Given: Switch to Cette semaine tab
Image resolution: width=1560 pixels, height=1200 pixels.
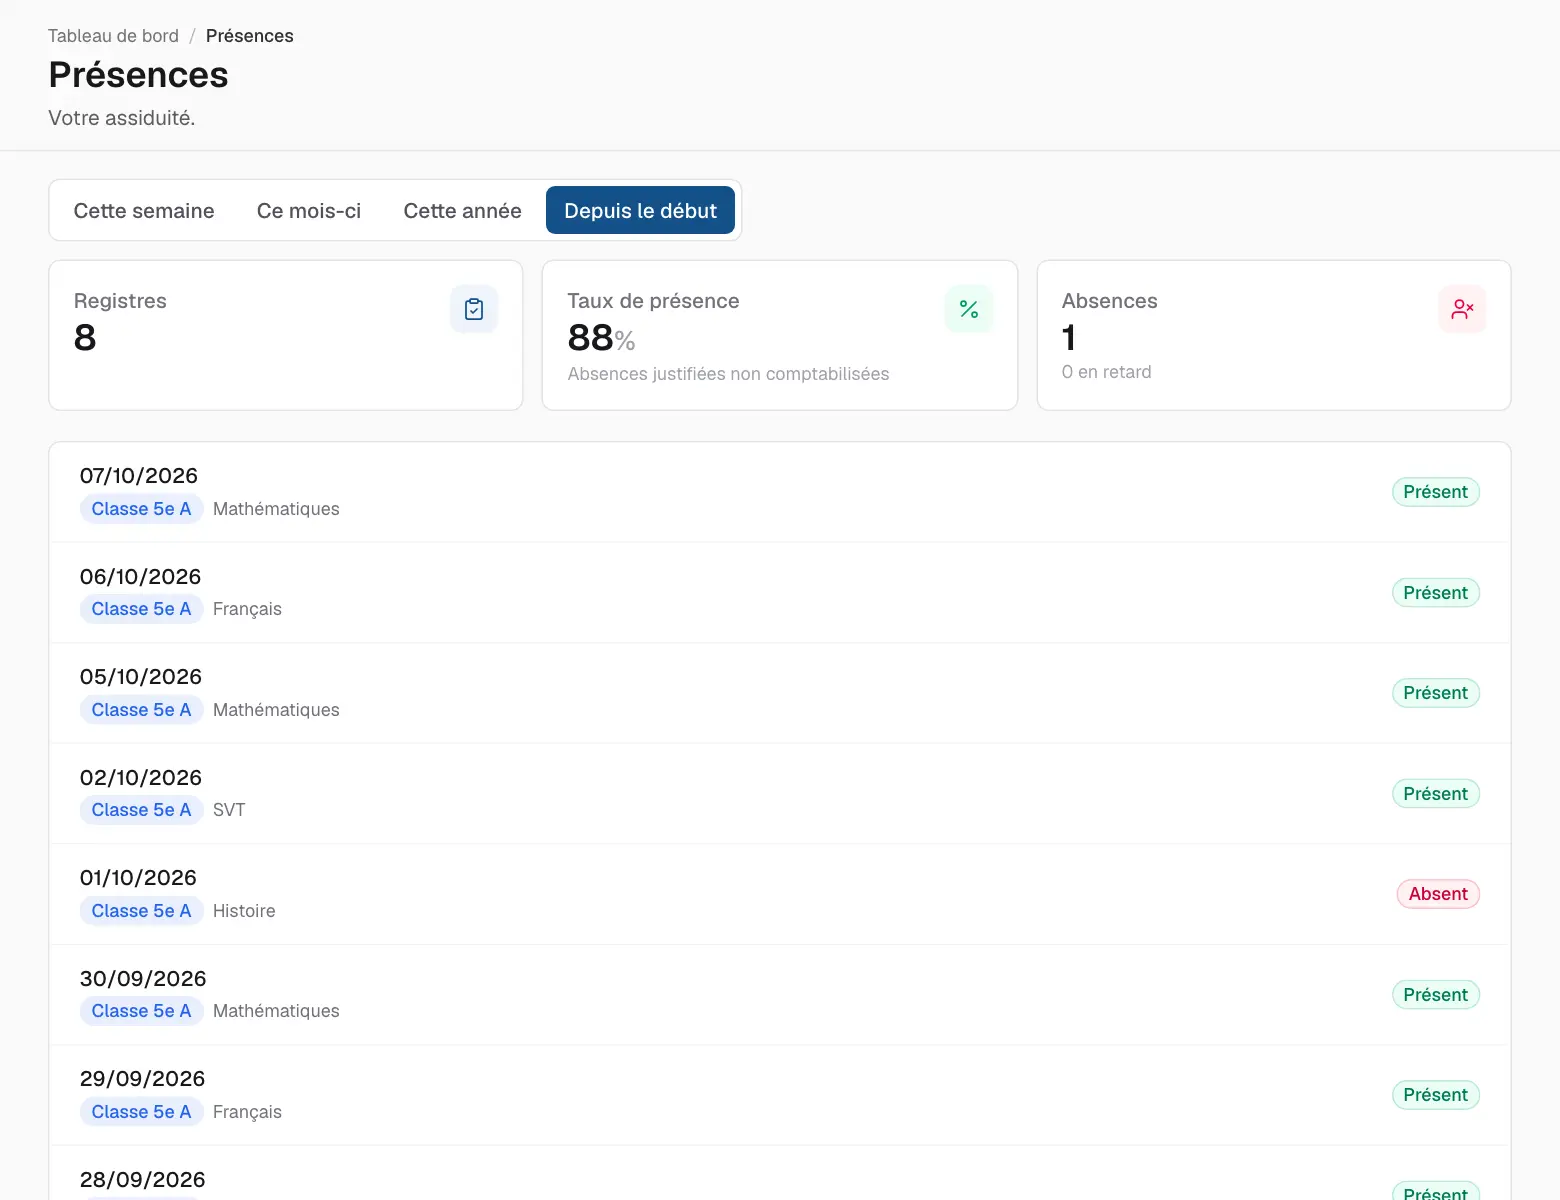Looking at the screenshot, I should [144, 211].
